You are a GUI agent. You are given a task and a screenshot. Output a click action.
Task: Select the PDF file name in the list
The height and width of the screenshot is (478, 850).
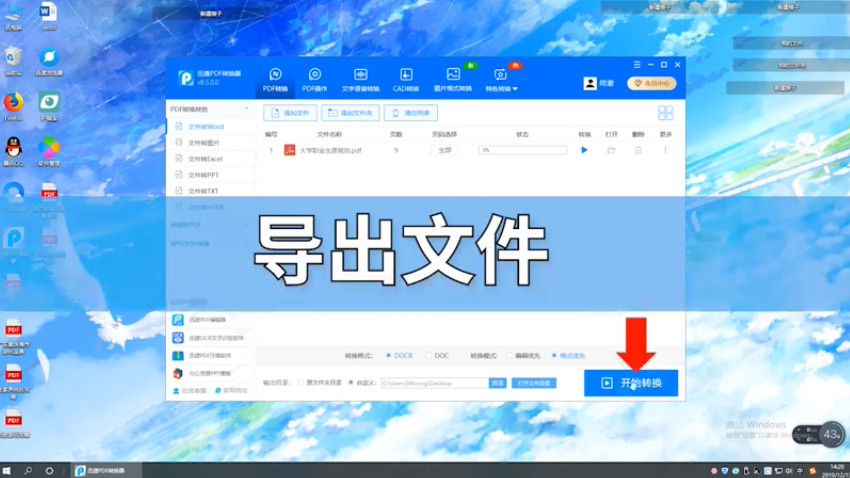point(331,151)
